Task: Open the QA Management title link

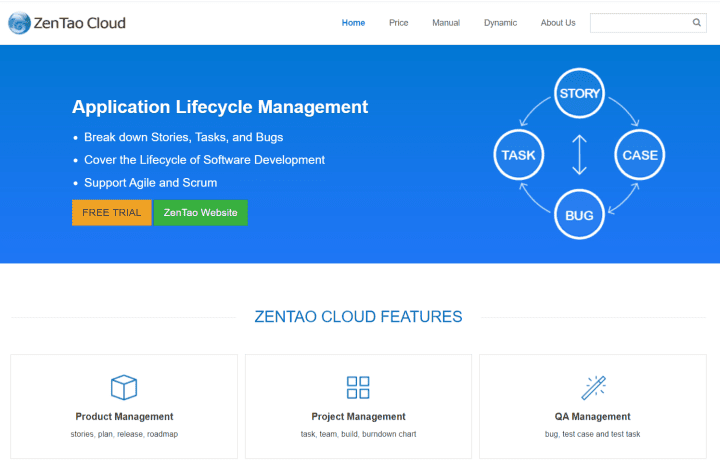Action: coord(592,417)
